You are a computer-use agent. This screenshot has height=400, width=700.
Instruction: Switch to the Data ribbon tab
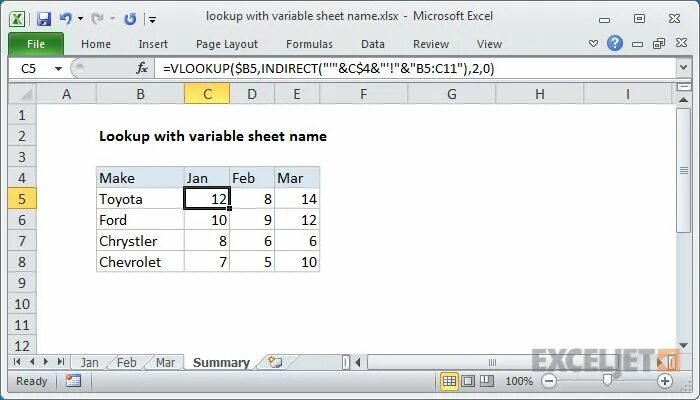373,44
